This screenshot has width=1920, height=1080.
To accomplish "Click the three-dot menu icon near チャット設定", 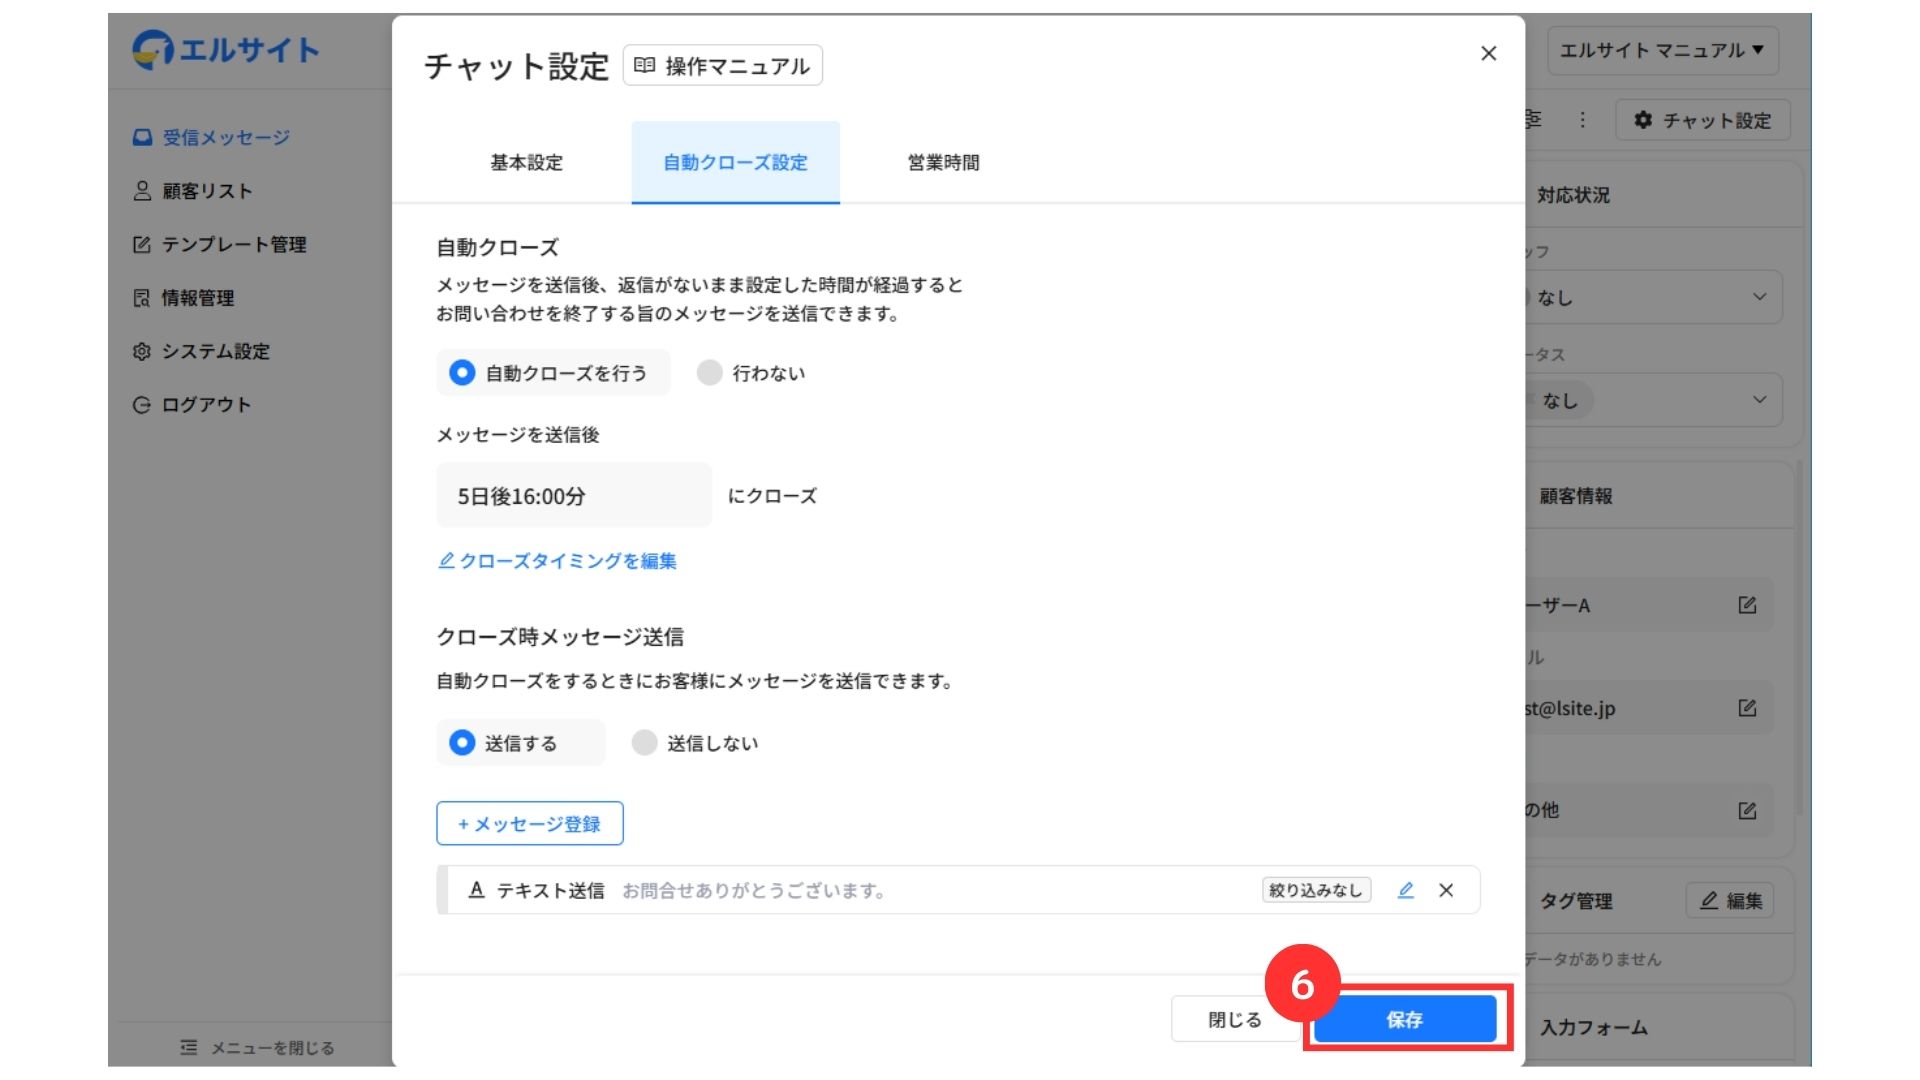I will [1582, 120].
